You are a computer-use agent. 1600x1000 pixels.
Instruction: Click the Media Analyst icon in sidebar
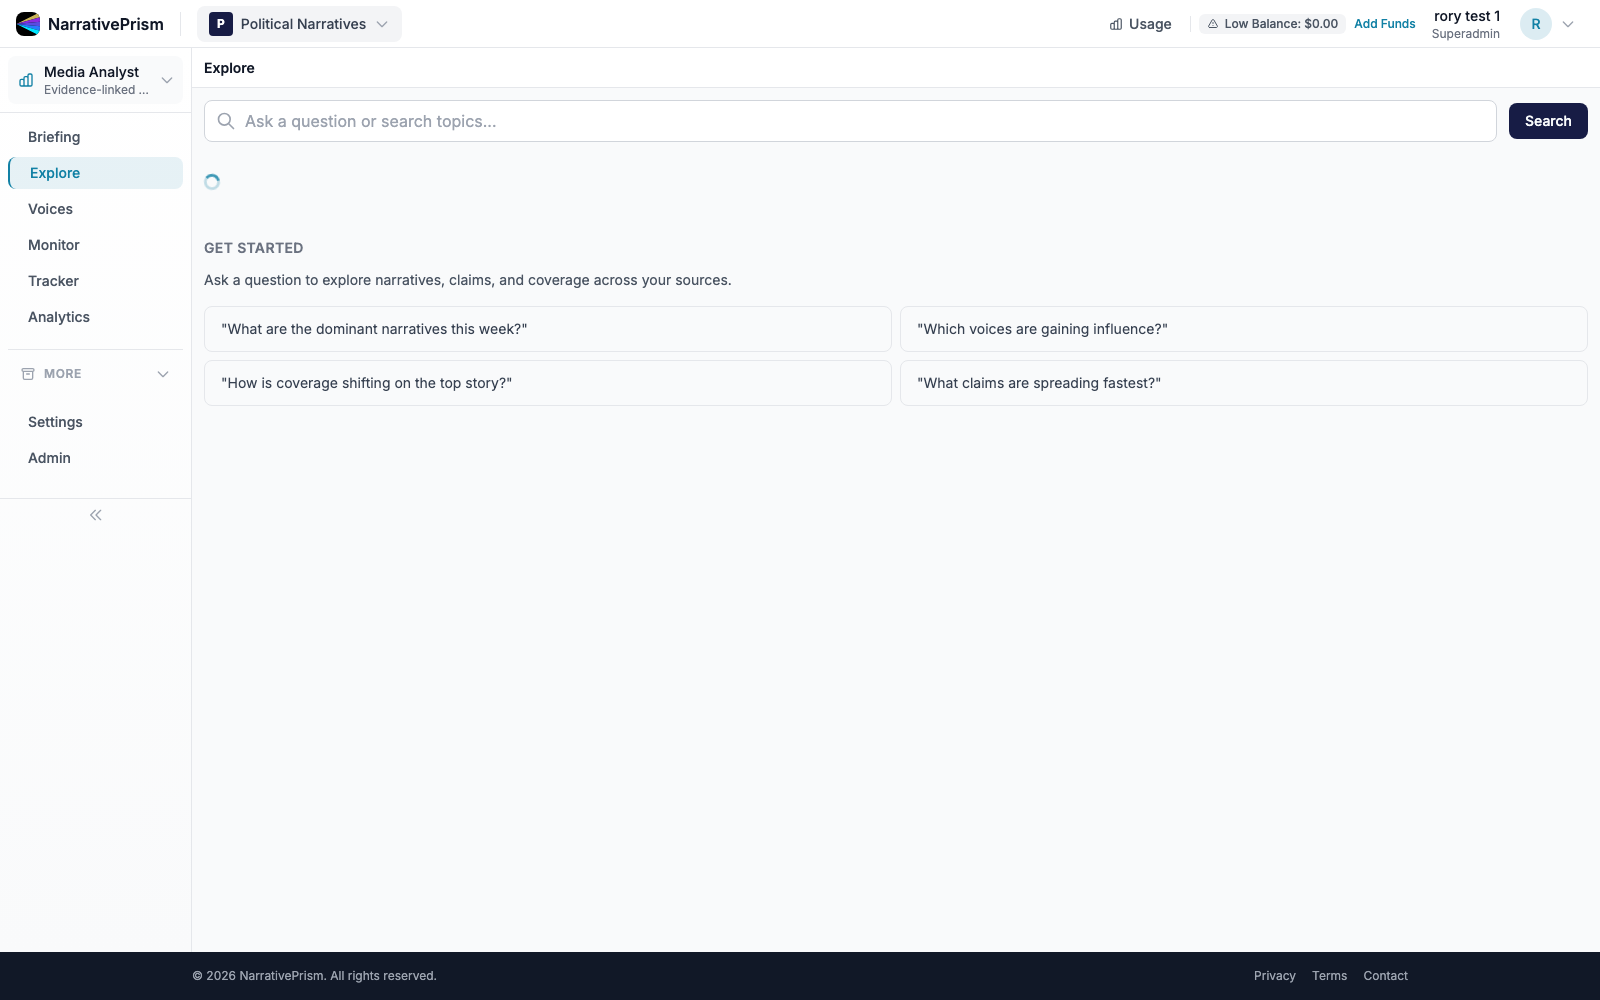tap(24, 79)
